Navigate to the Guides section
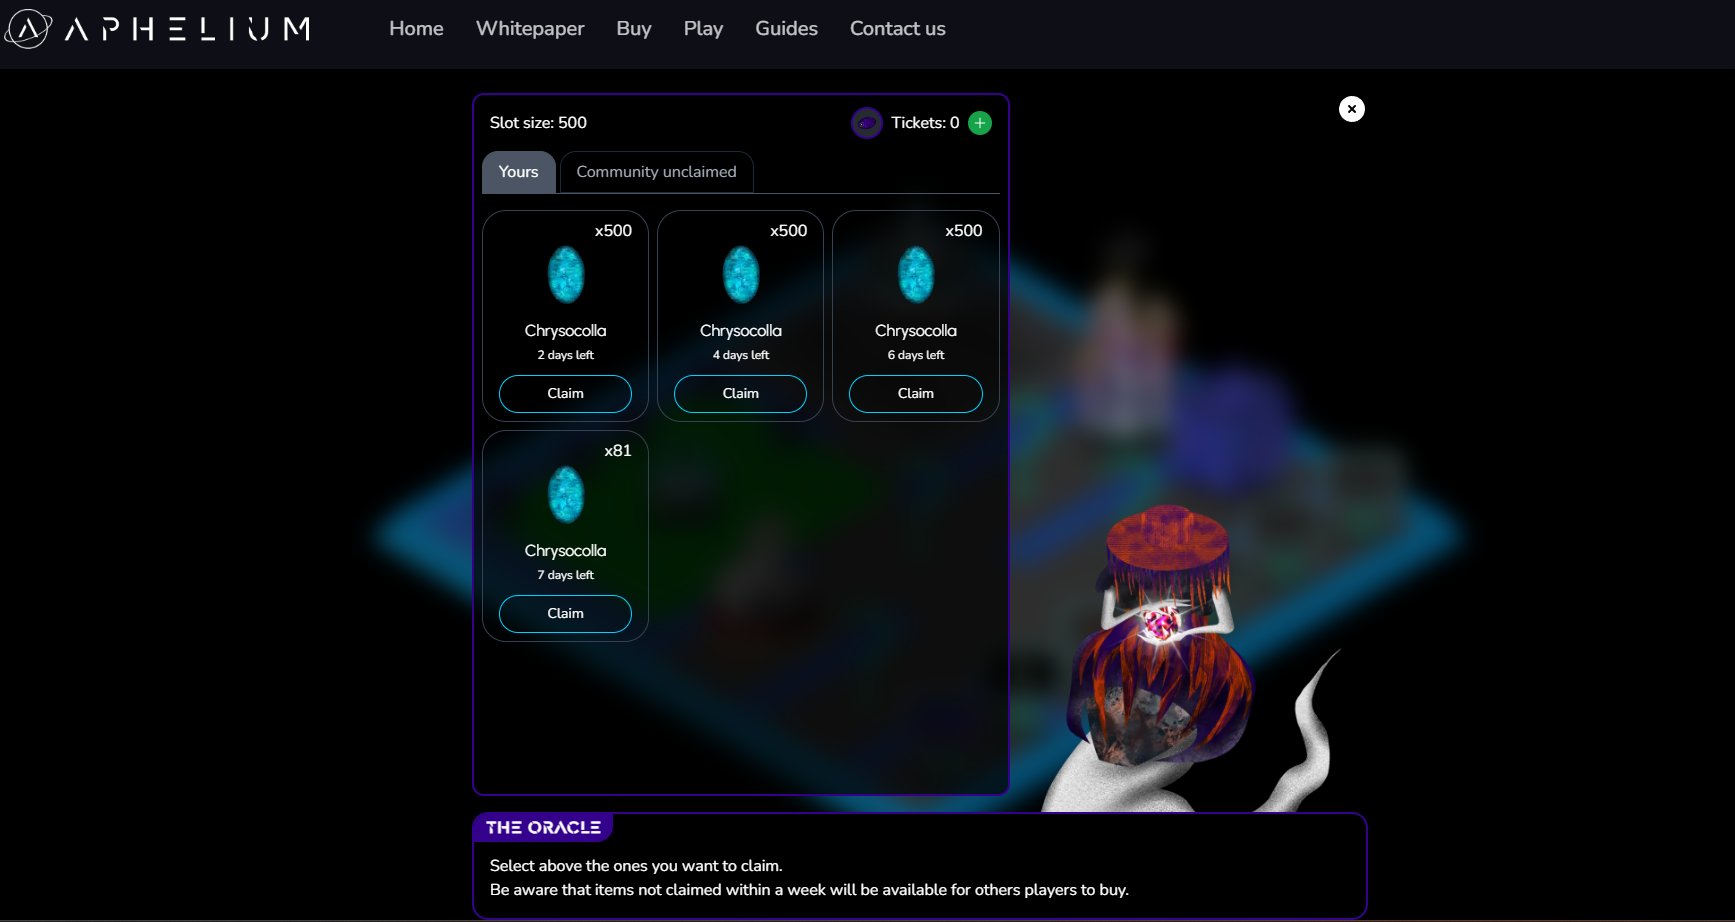The height and width of the screenshot is (922, 1735). click(x=786, y=29)
